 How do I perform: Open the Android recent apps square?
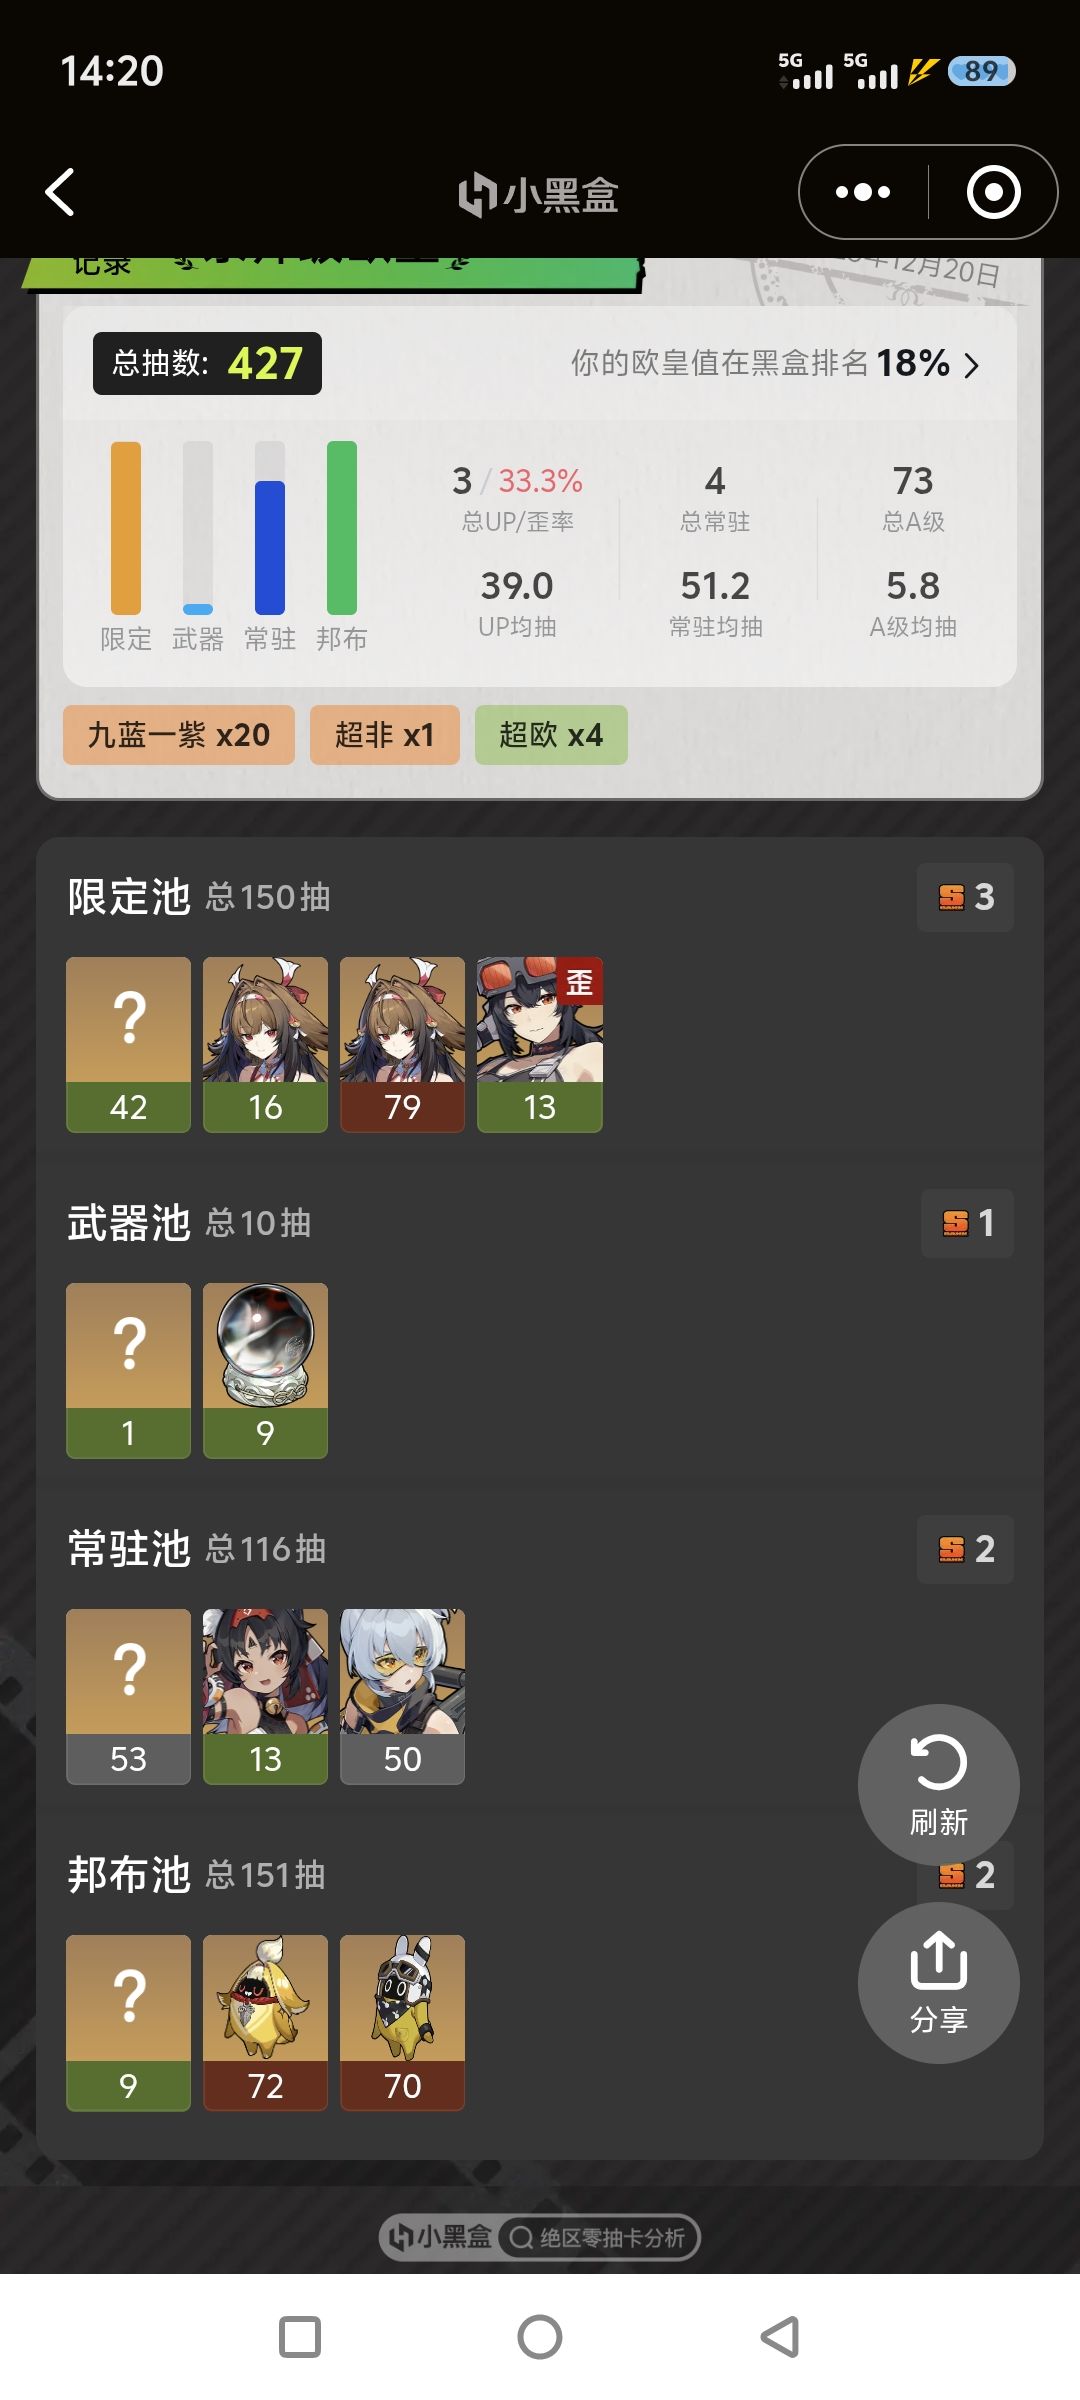[x=300, y=2337]
